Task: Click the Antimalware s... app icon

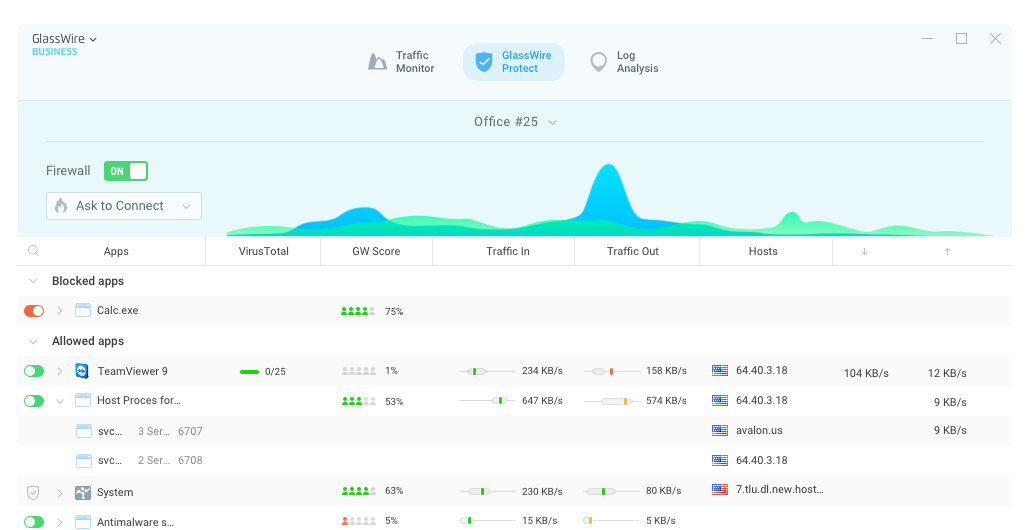Action: [x=82, y=522]
